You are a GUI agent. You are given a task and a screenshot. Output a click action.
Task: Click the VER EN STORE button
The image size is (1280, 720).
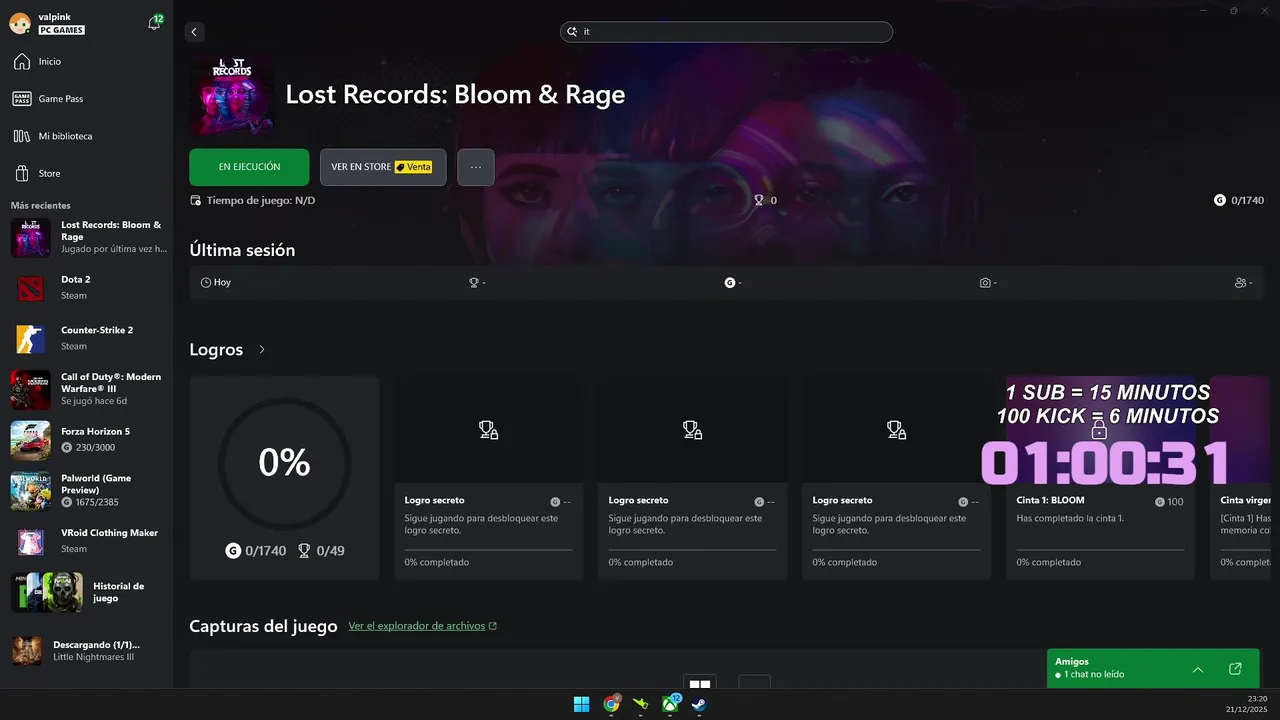[x=383, y=167]
